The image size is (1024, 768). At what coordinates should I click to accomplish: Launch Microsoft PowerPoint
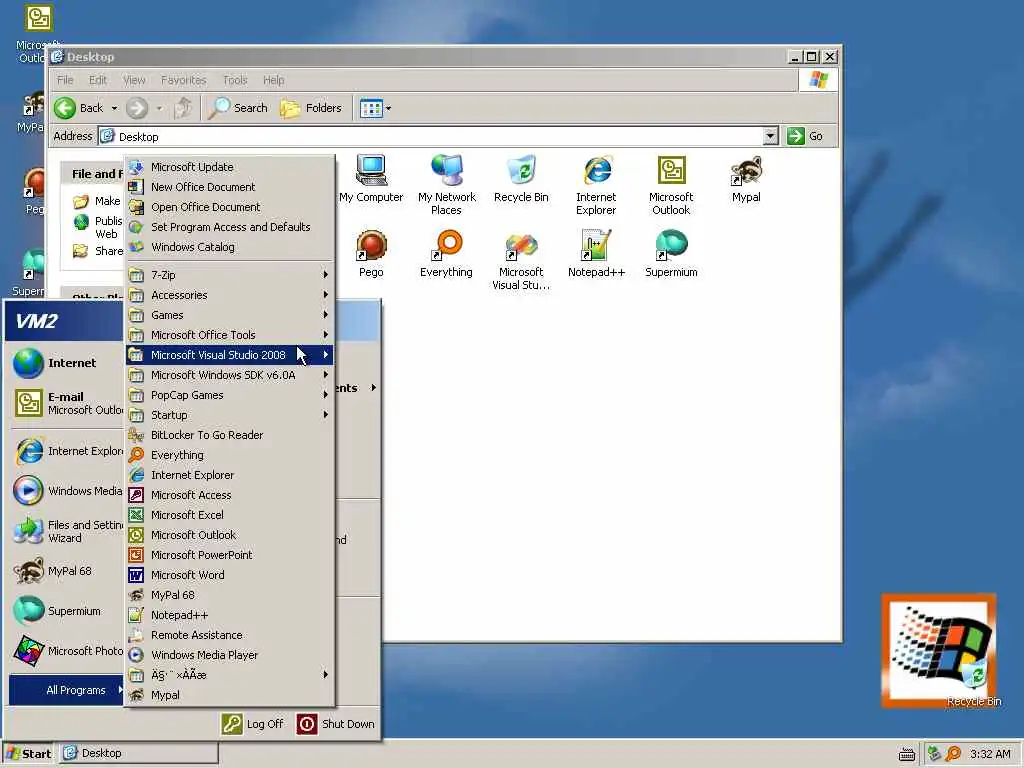pyautogui.click(x=230, y=555)
